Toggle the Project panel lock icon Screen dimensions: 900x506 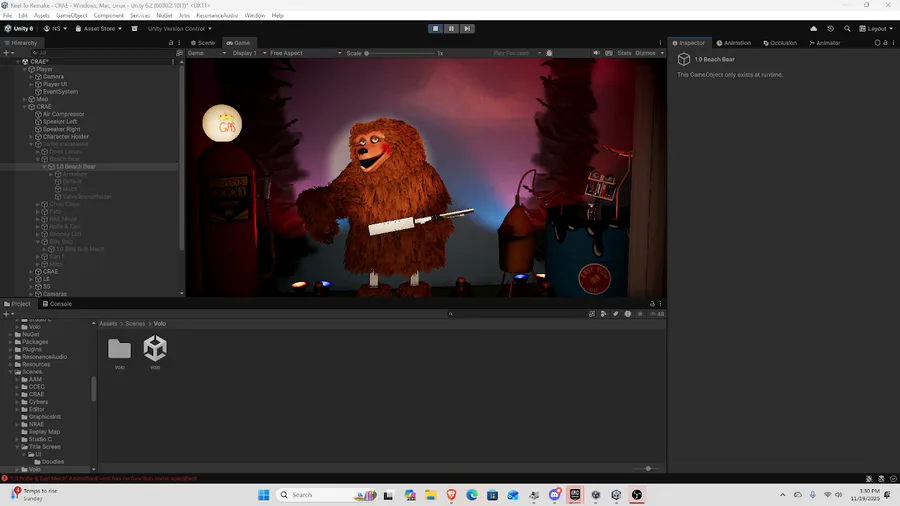coord(652,304)
